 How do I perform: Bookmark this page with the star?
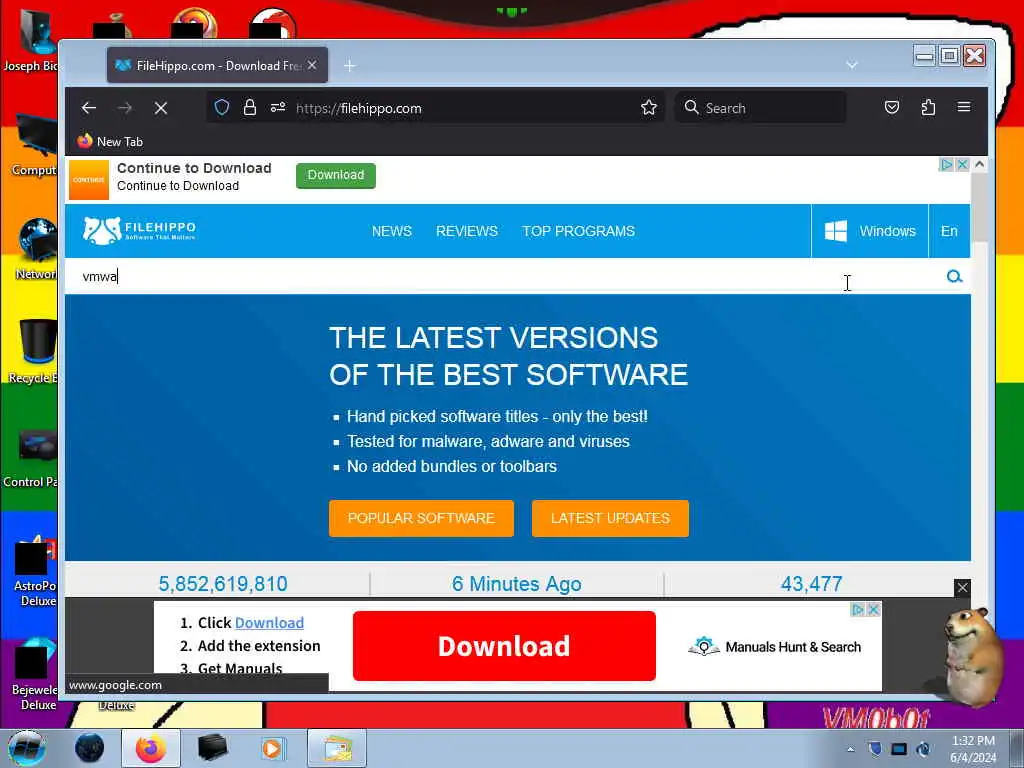point(648,107)
